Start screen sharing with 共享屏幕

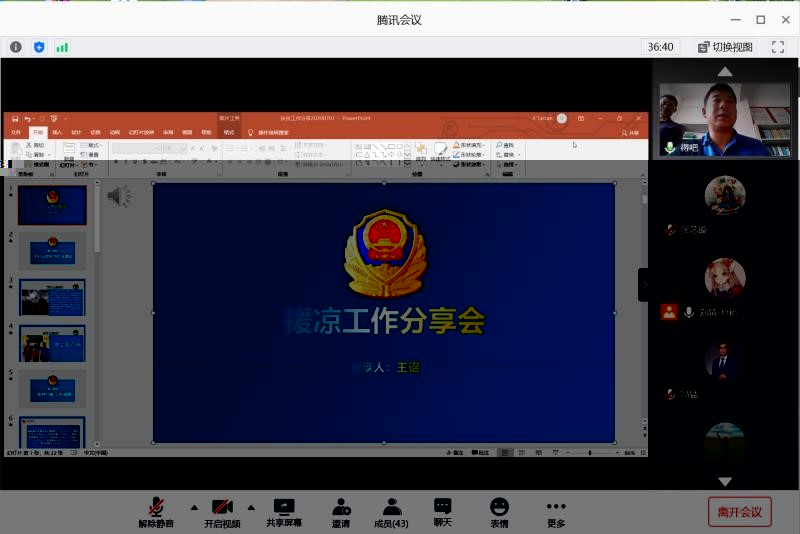284,513
